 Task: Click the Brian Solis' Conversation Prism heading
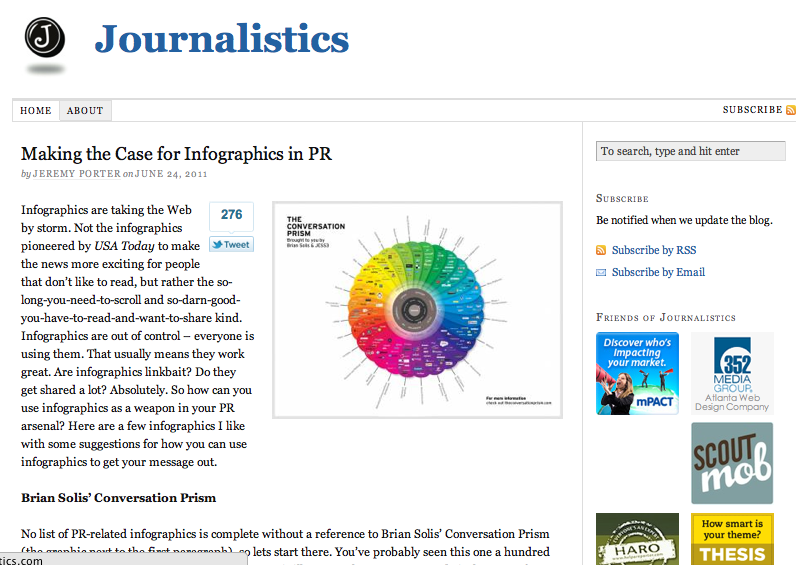[x=119, y=498]
